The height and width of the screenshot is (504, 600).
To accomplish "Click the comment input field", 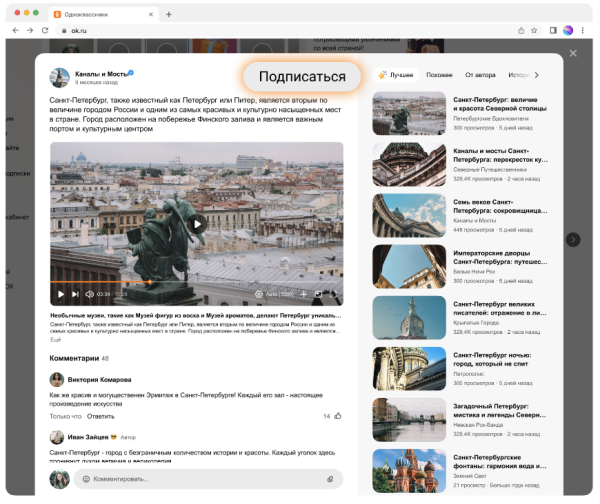I will click(x=200, y=479).
